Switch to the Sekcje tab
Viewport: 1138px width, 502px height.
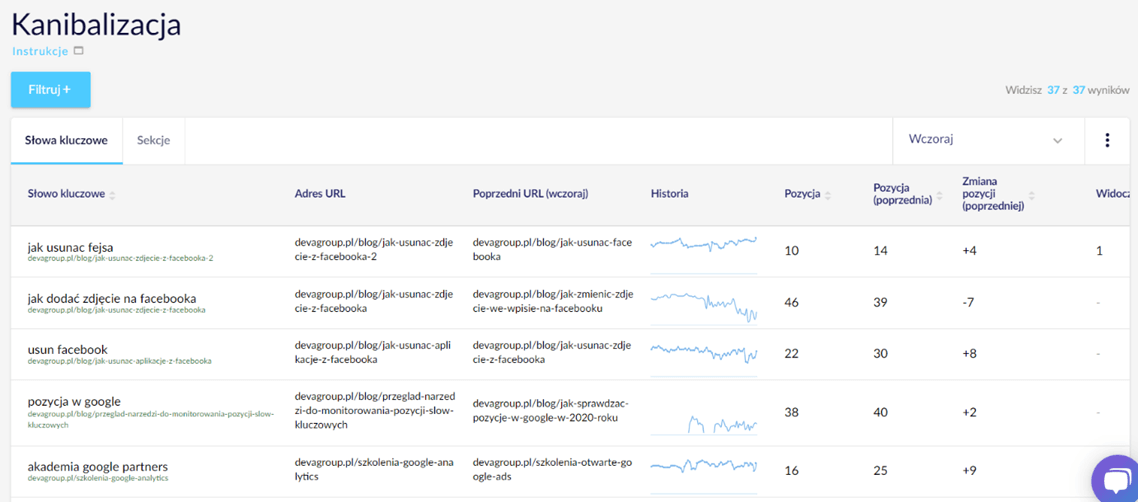[x=153, y=141]
